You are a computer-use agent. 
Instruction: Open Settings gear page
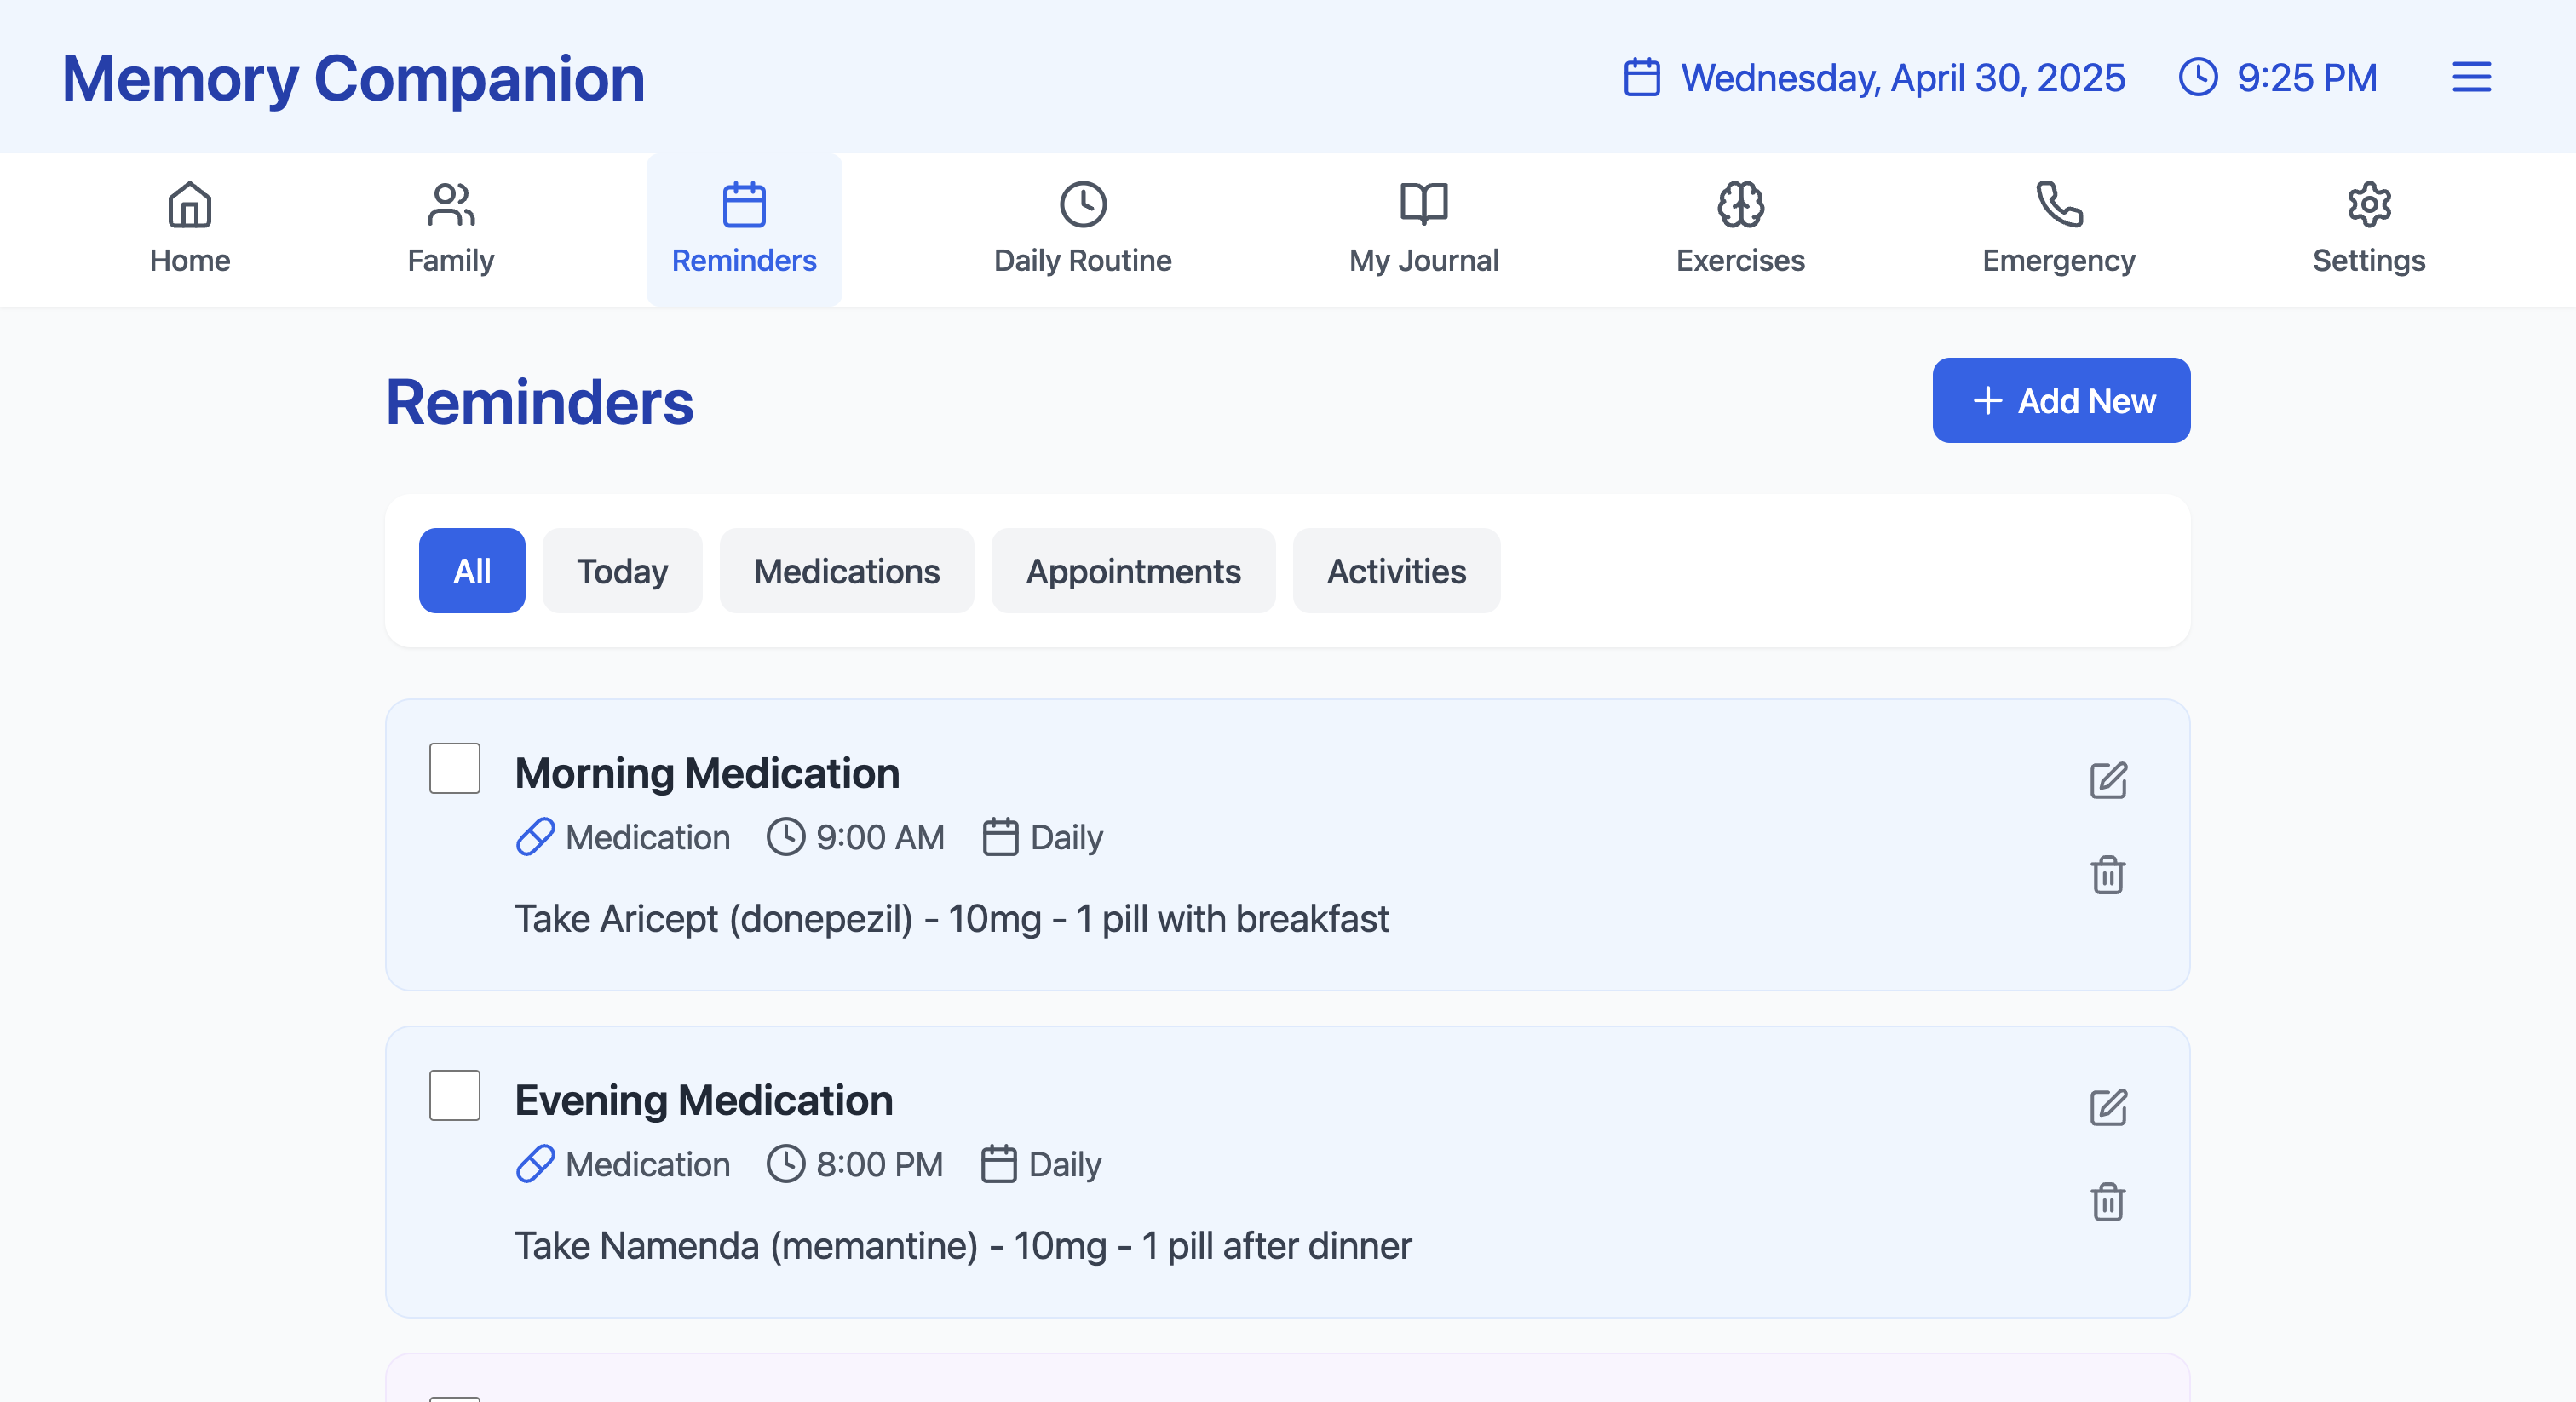tap(2368, 229)
